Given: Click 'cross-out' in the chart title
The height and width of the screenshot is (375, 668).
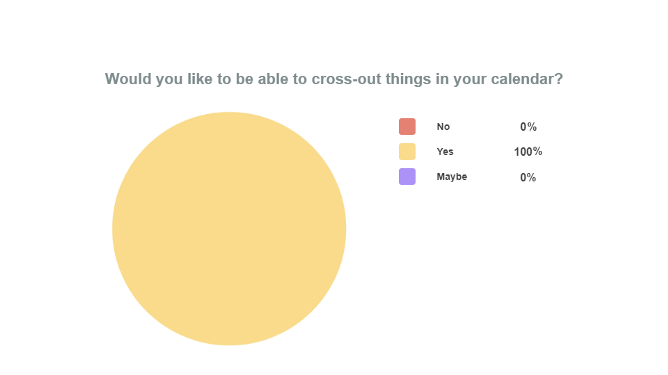Looking at the screenshot, I should pyautogui.click(x=346, y=79).
